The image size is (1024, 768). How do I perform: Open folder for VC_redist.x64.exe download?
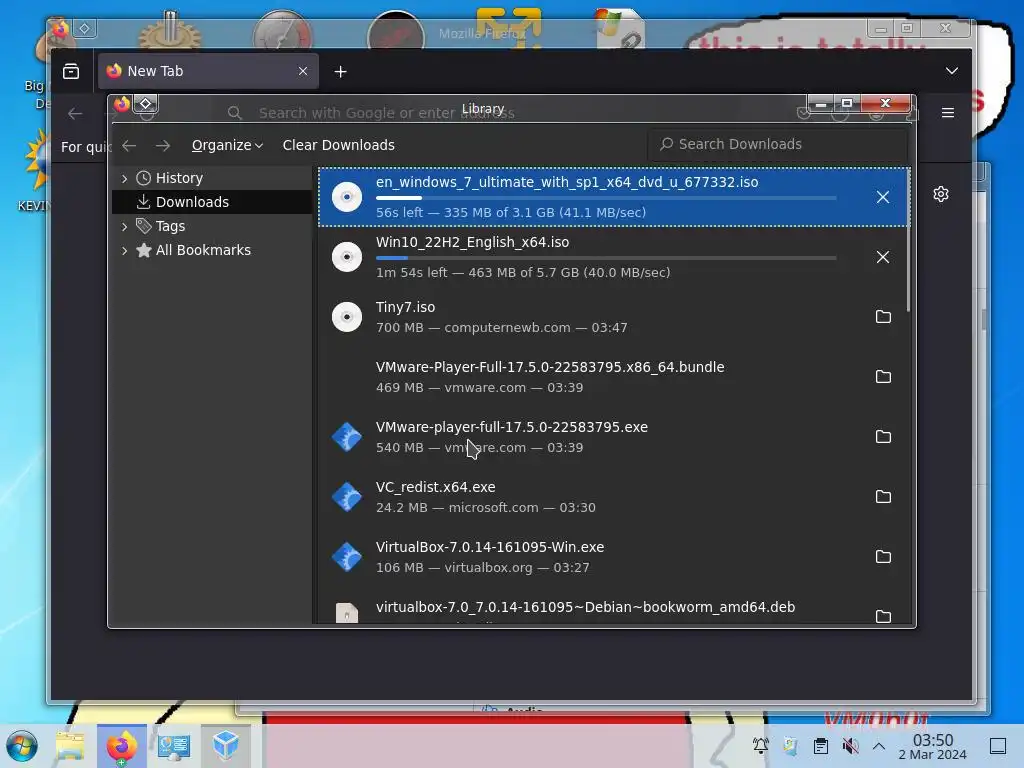[x=883, y=497]
